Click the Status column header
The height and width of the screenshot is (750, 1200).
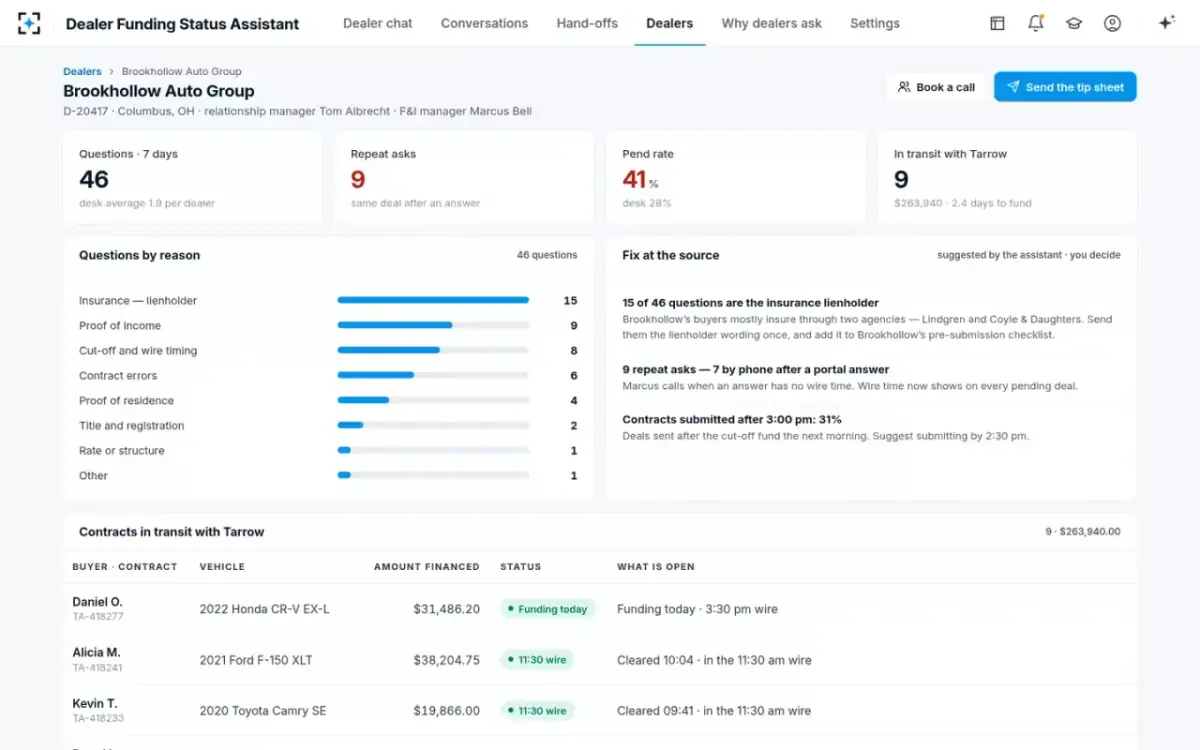point(521,567)
